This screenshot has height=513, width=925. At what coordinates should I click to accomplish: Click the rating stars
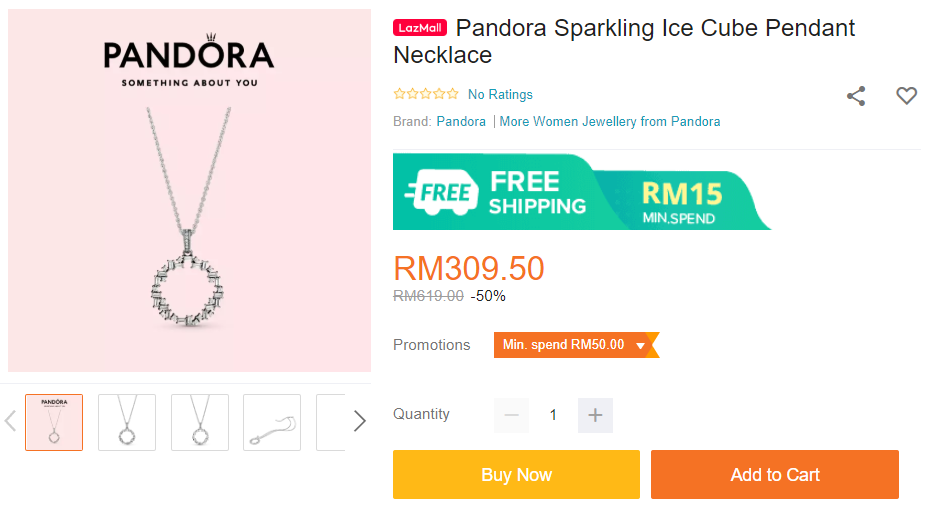tap(426, 94)
